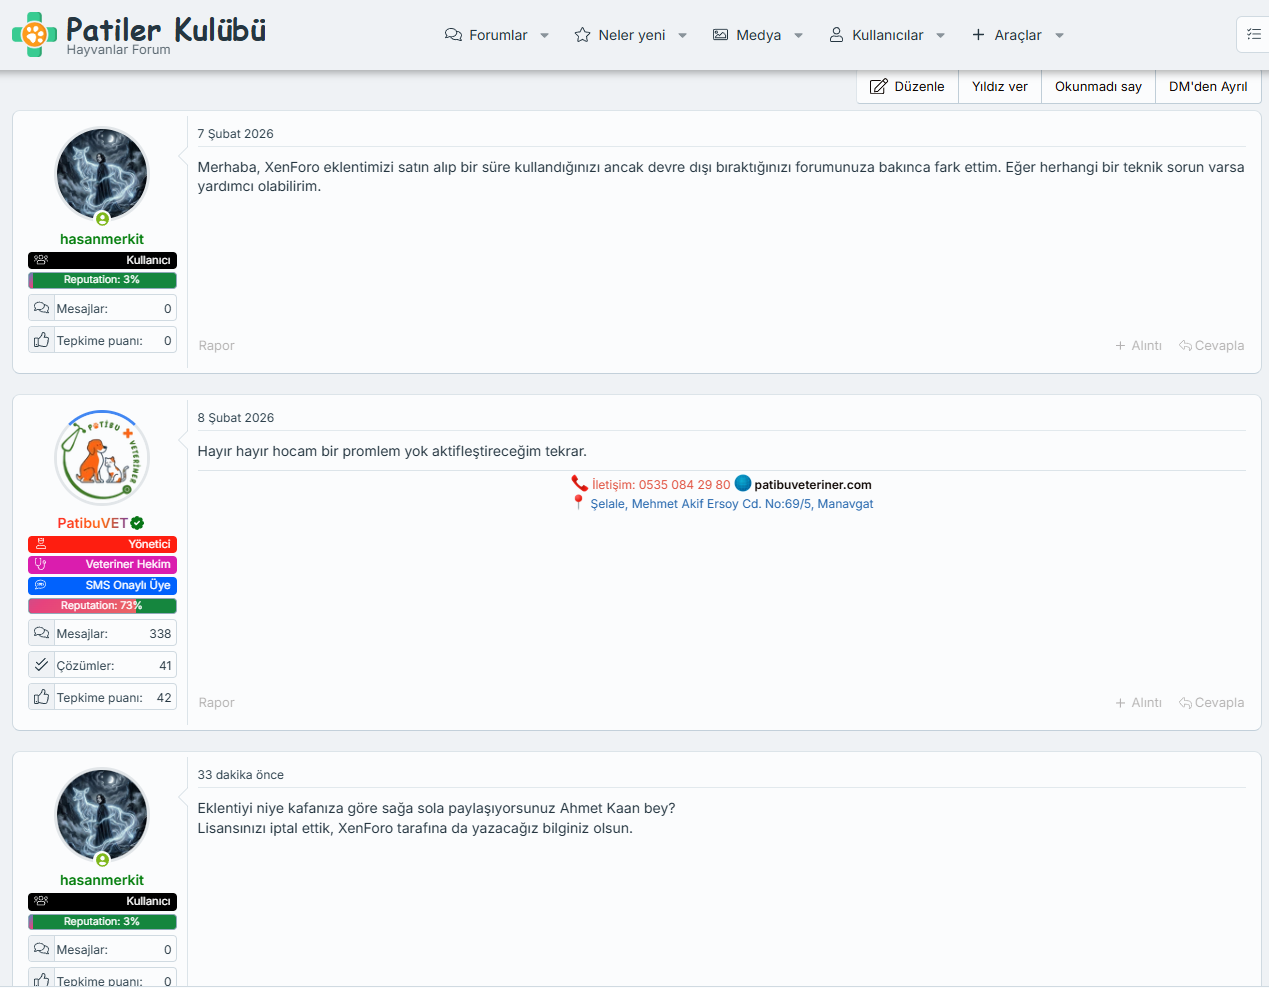Click the Reputation 73% bar
Viewport: 1269px width, 988px height.
click(x=102, y=606)
